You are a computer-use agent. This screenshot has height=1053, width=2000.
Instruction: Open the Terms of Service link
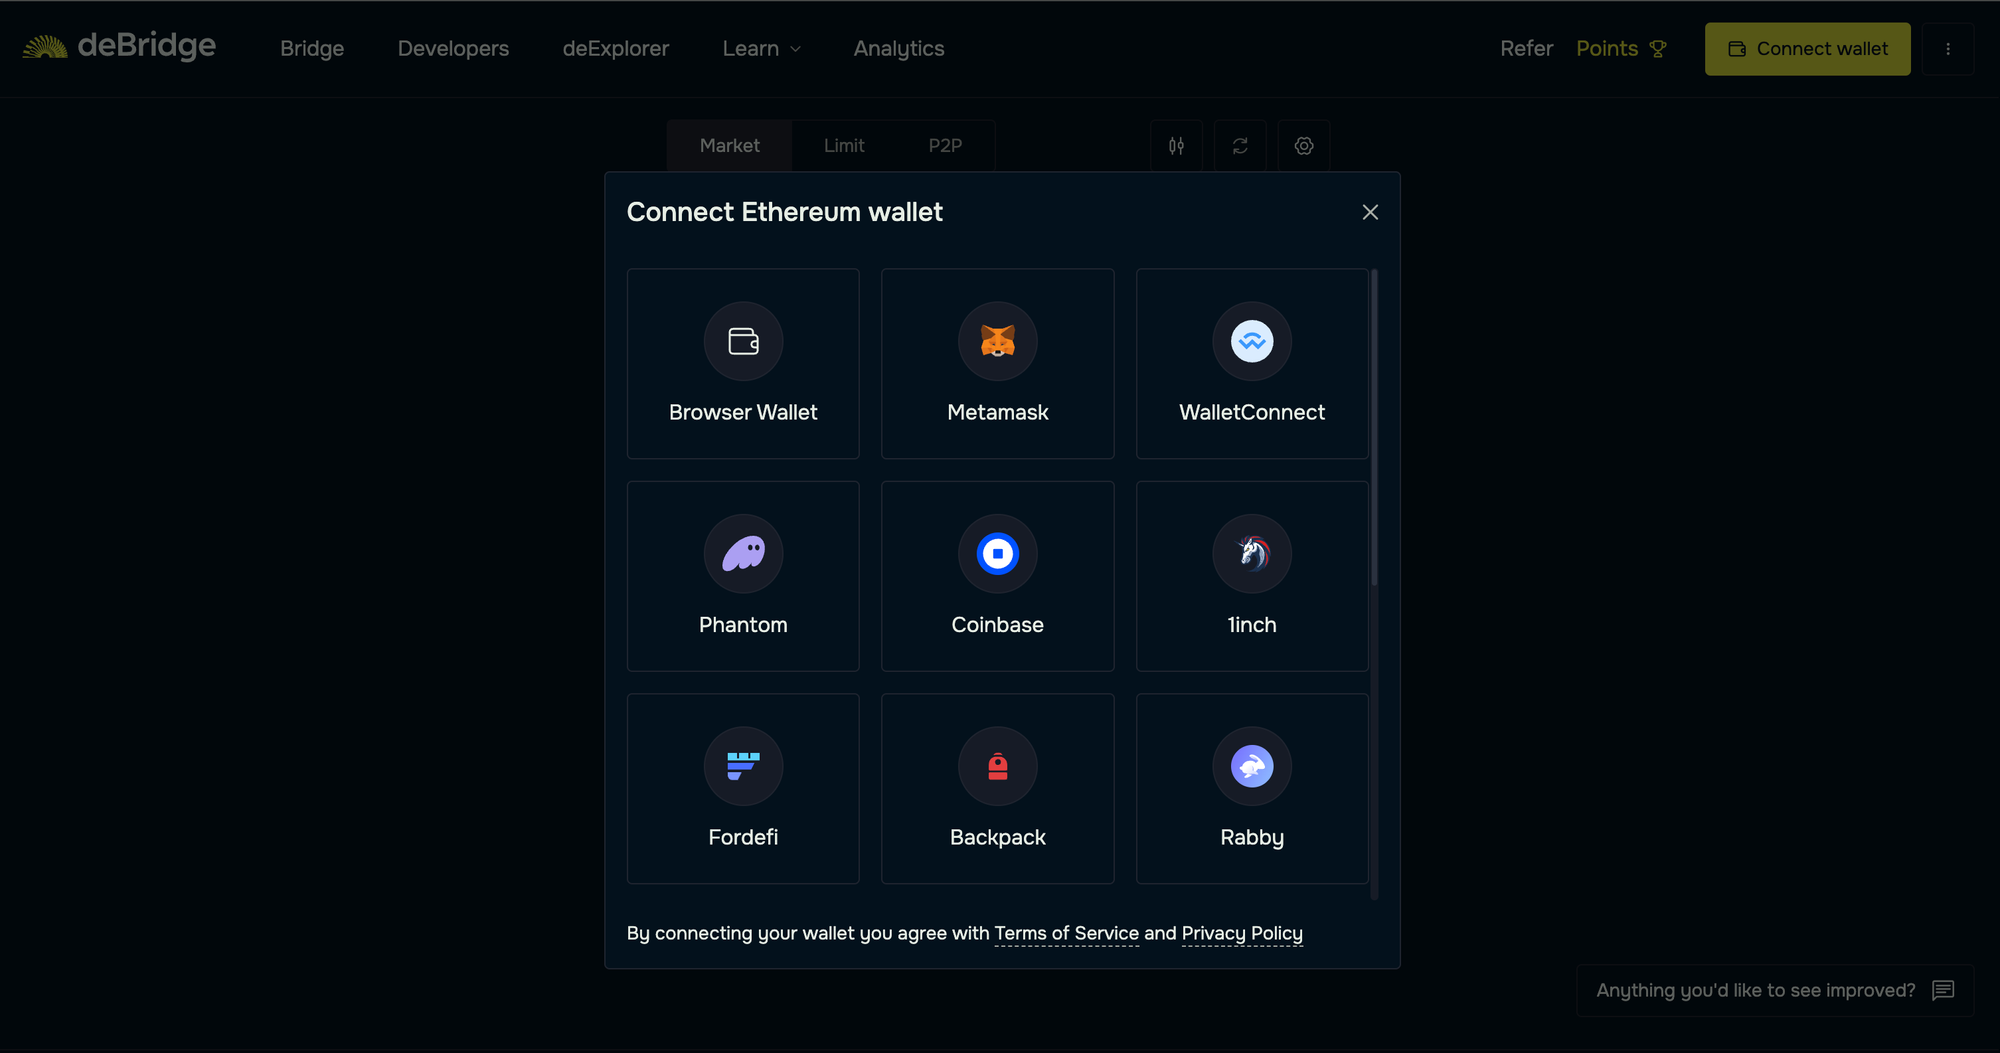1066,933
